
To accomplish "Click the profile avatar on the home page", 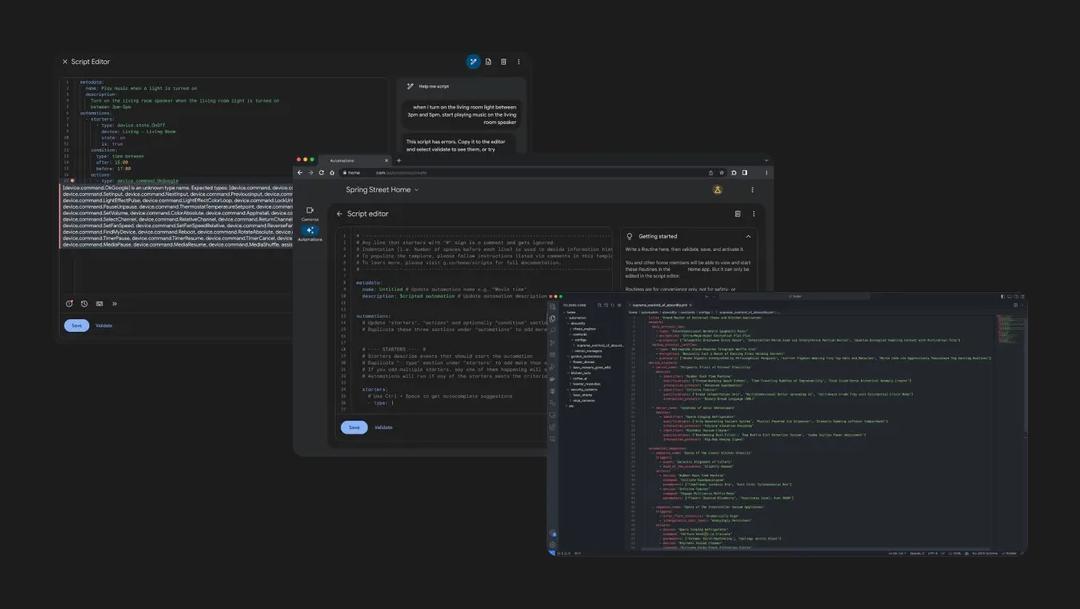I will pyautogui.click(x=717, y=189).
